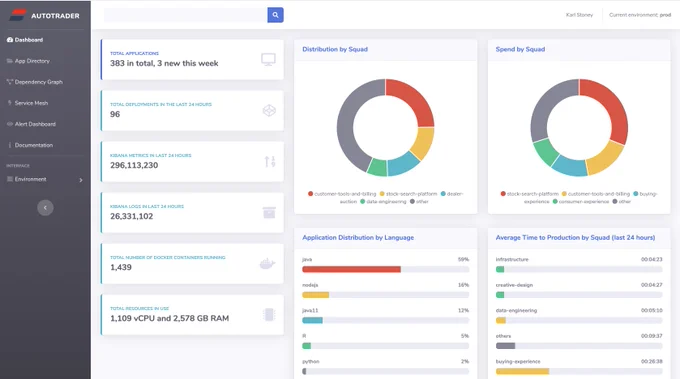Toggle stock-search-platform legend in Distribution by Squad
Screen dimensions: 680x379
(408, 194)
